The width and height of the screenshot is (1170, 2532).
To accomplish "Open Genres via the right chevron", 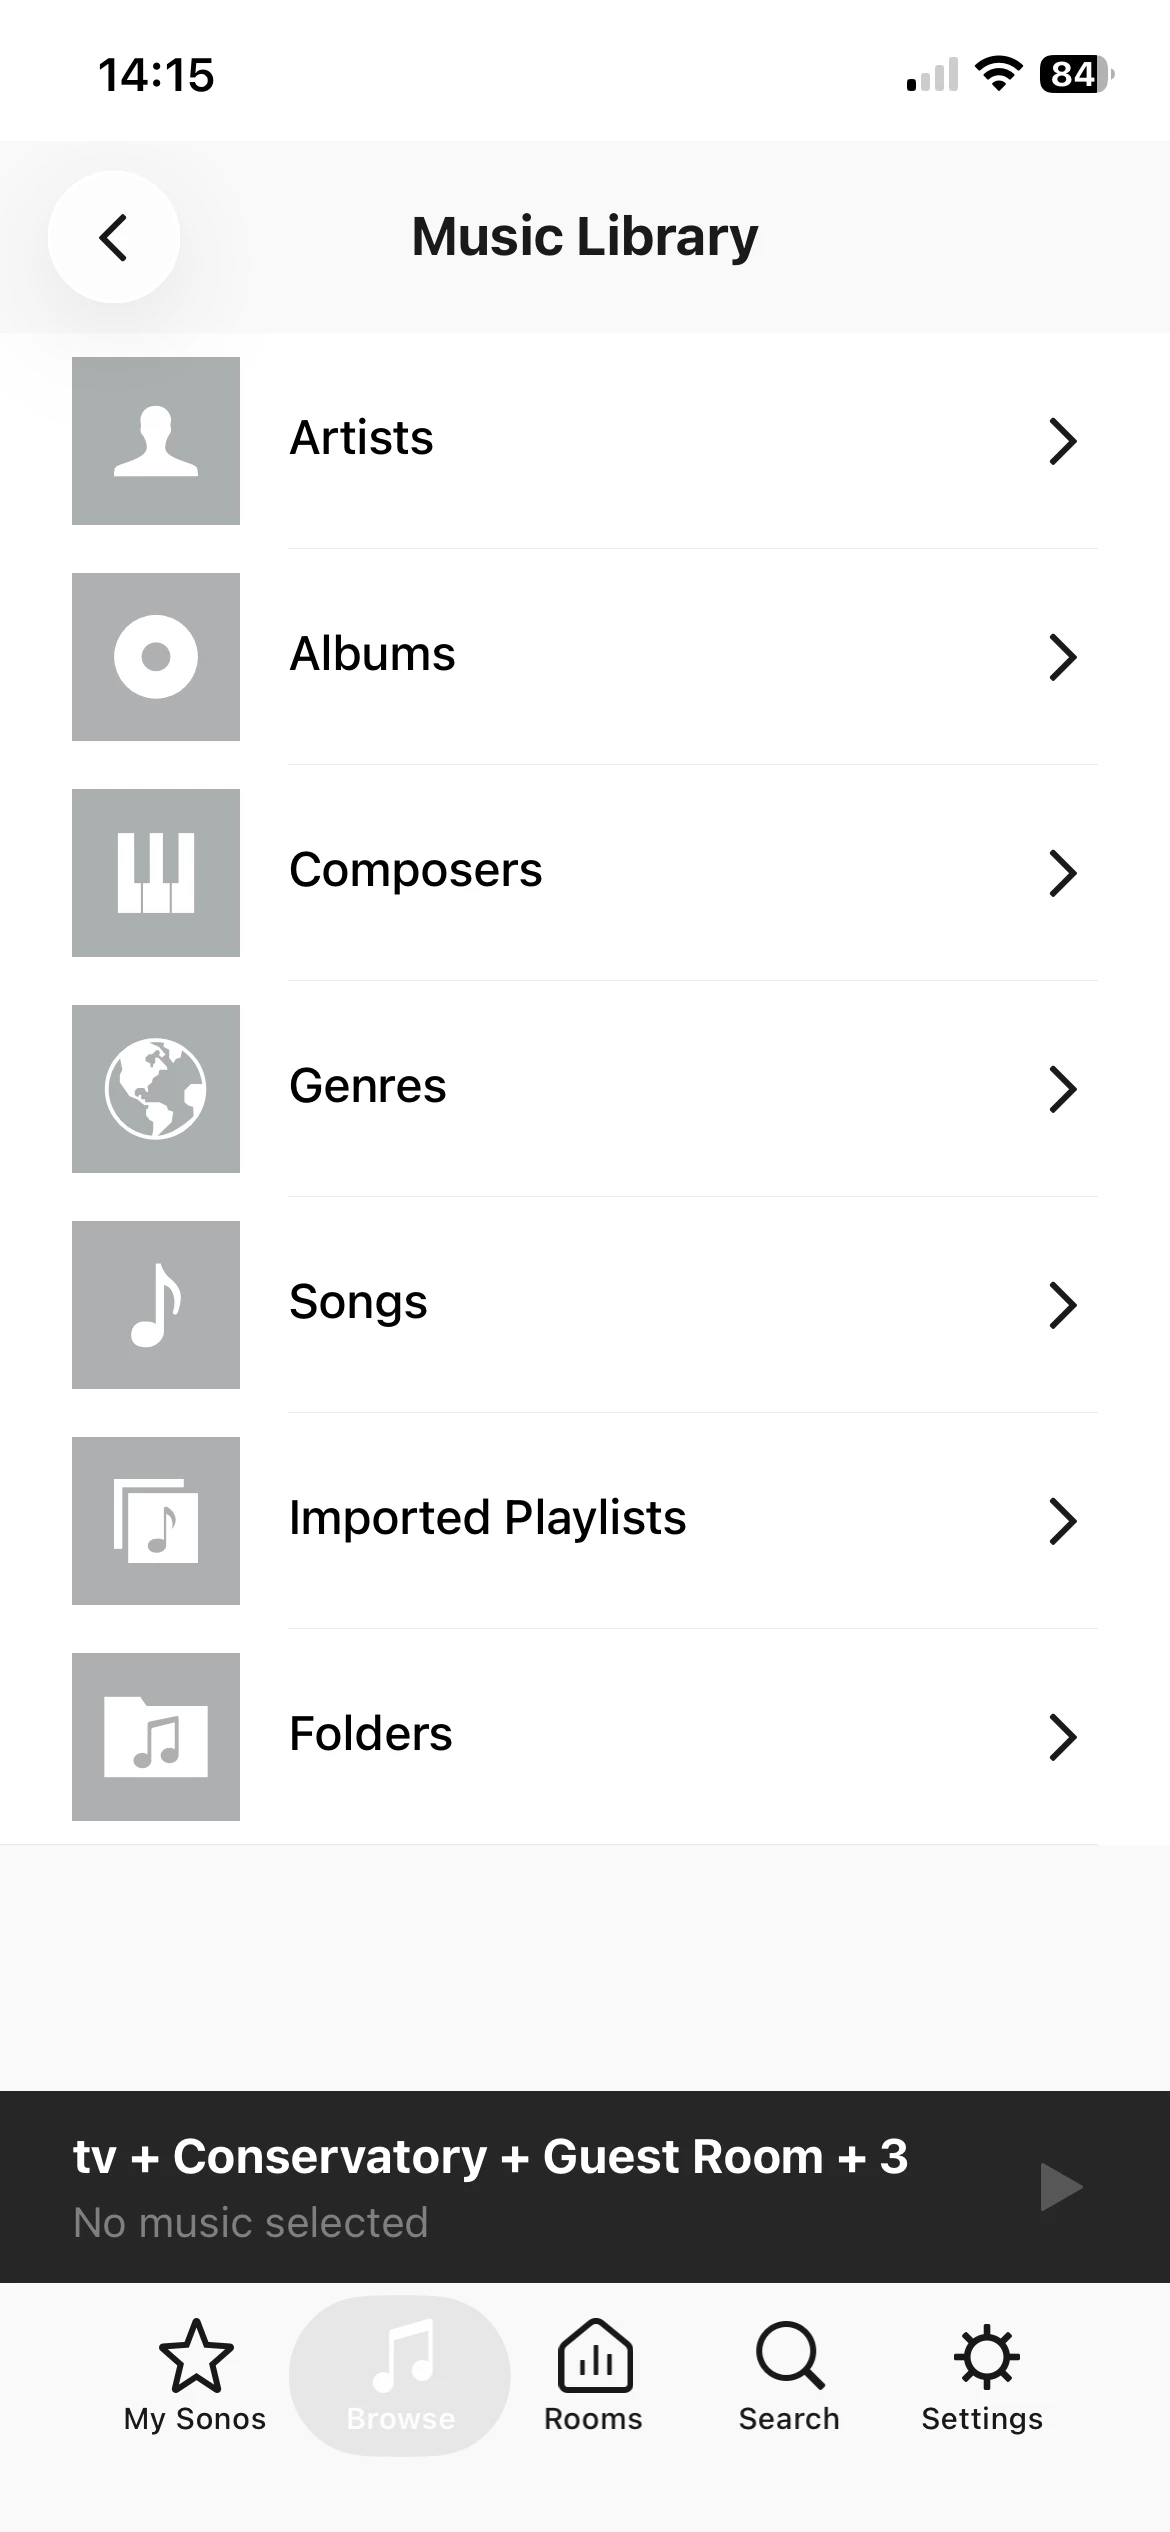I will [1062, 1089].
